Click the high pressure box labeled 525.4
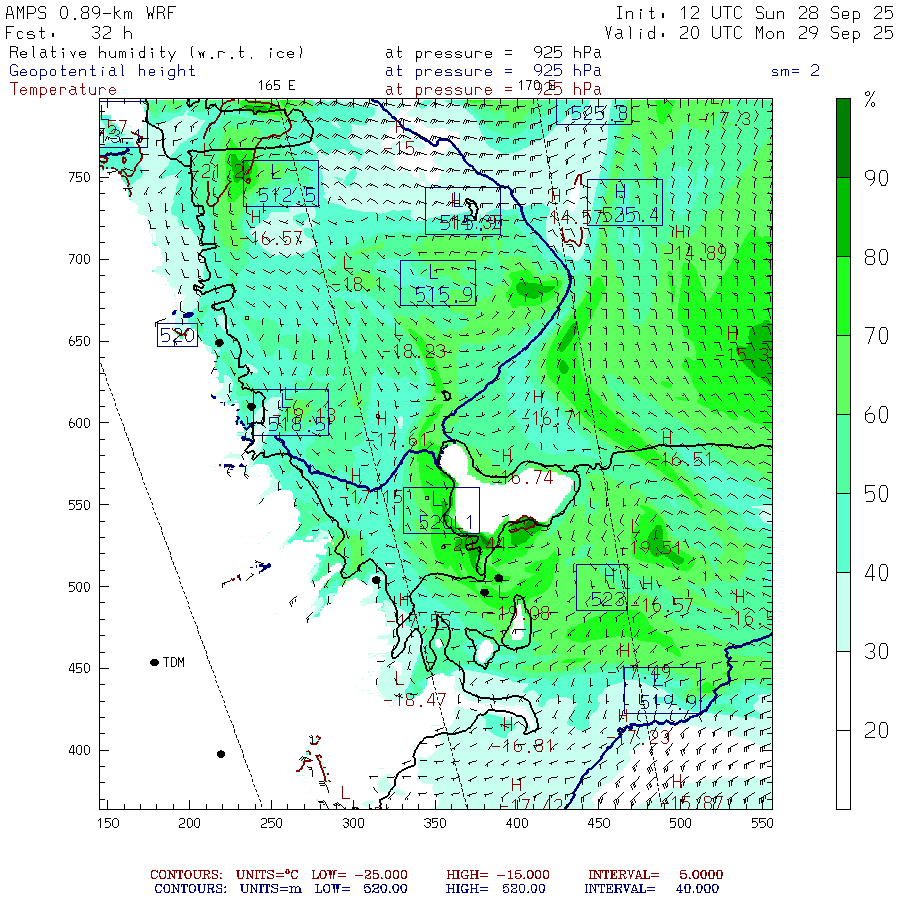The width and height of the screenshot is (900, 900). 624,202
